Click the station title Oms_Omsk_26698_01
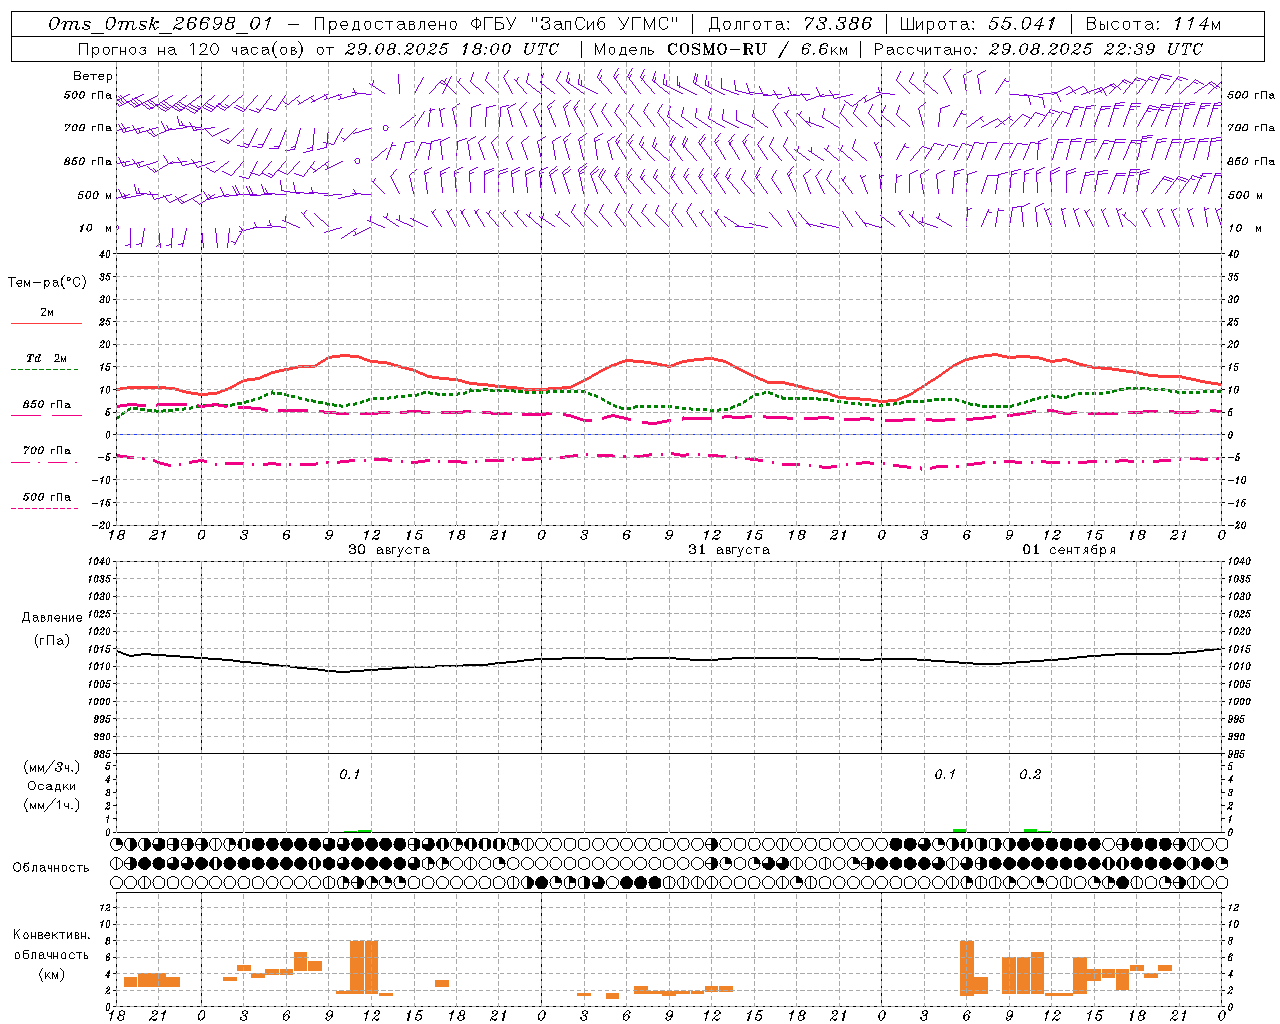 click(160, 24)
